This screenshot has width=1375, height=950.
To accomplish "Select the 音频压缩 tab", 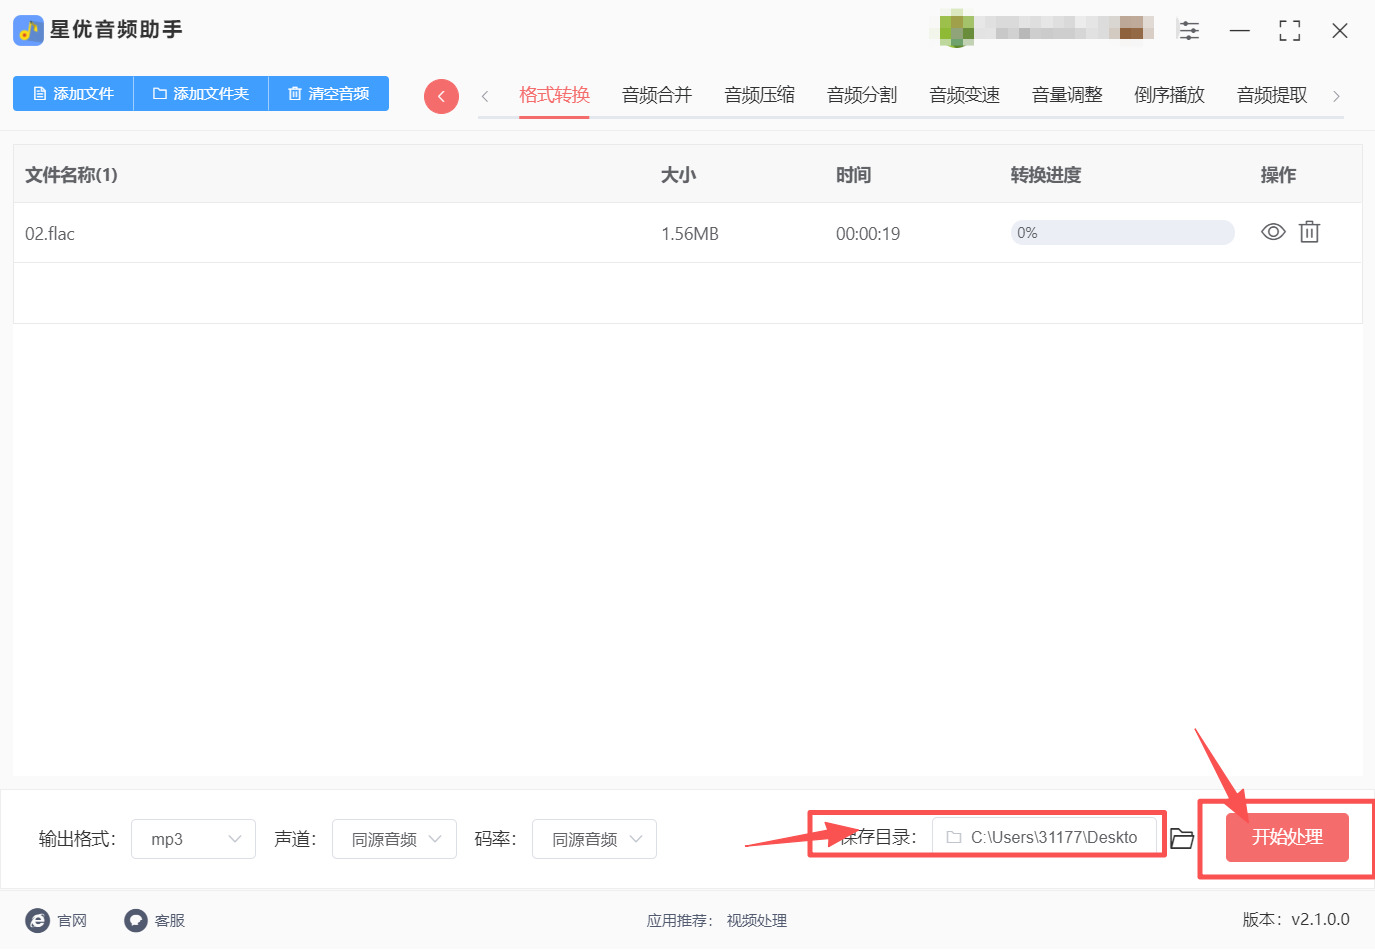I will coord(759,95).
